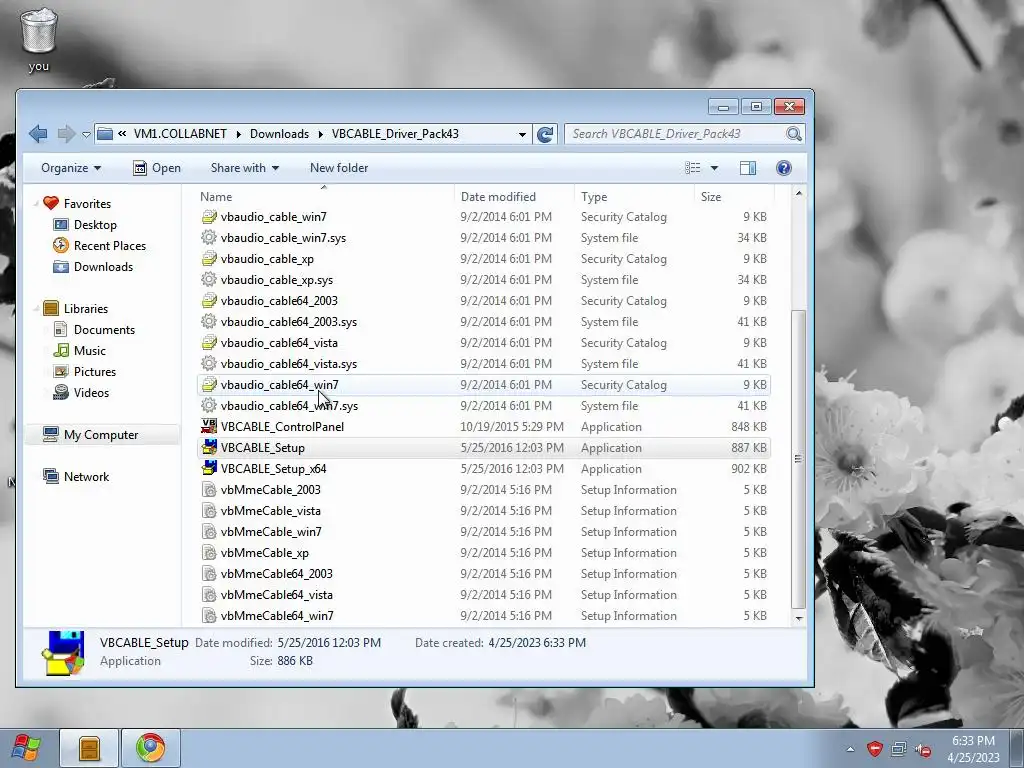Show hidden system tray icons
The width and height of the screenshot is (1024, 768).
pos(850,749)
